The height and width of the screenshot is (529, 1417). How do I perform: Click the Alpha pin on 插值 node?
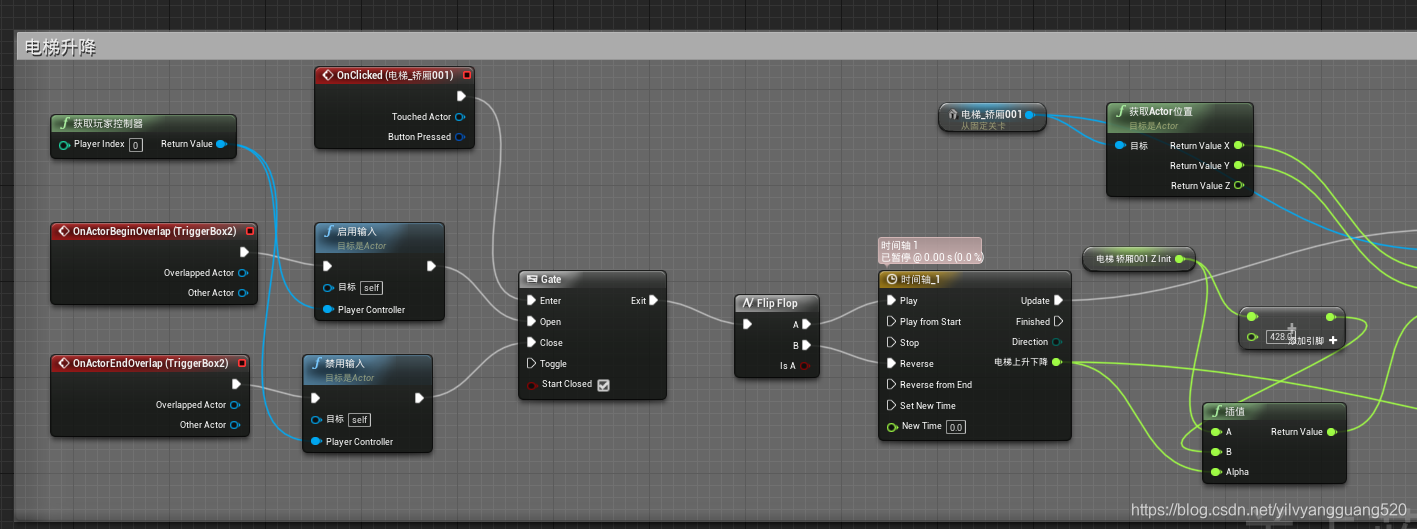[x=1216, y=472]
